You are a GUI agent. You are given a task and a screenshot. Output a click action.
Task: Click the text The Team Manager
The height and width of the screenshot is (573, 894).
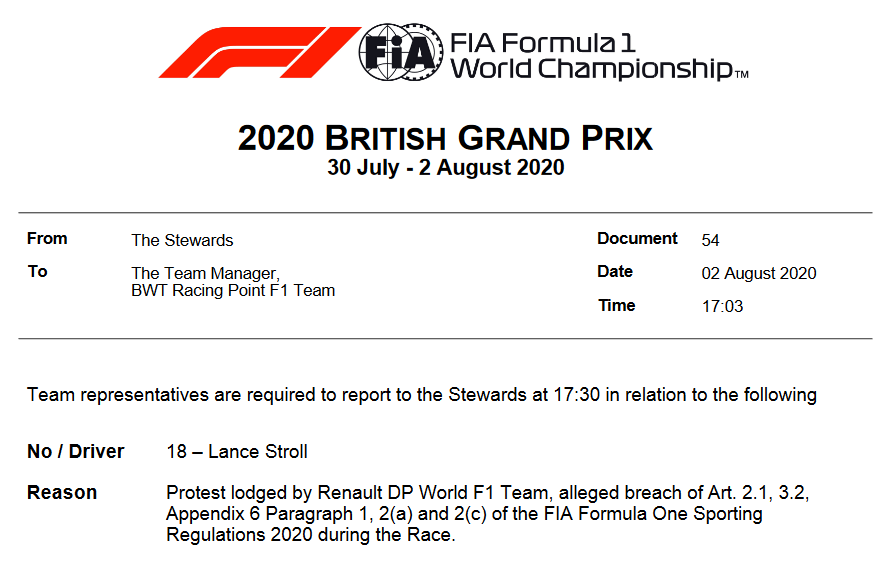click(x=205, y=273)
